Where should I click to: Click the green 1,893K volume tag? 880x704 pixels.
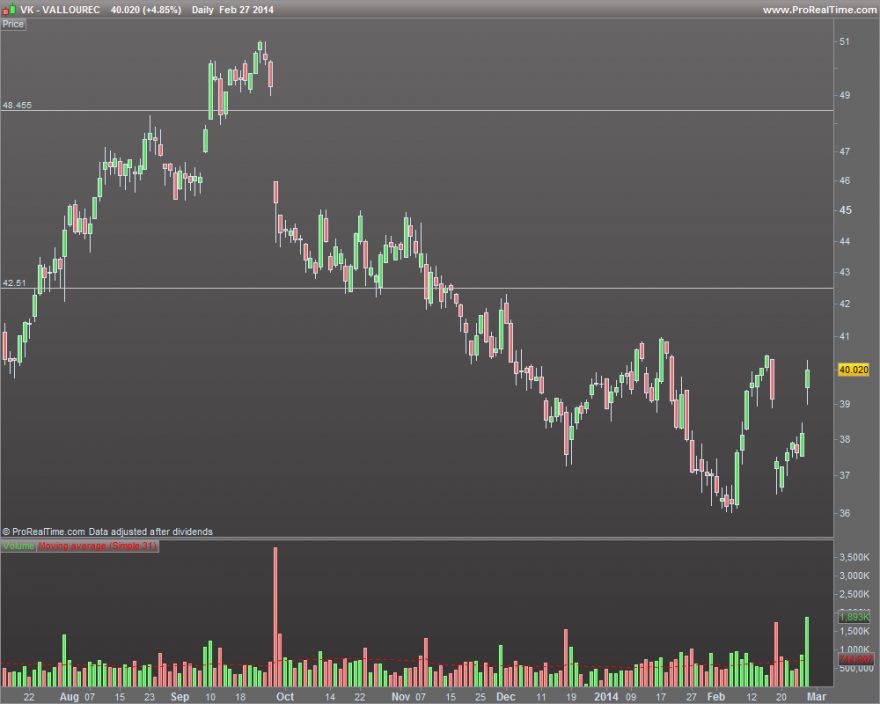(854, 616)
